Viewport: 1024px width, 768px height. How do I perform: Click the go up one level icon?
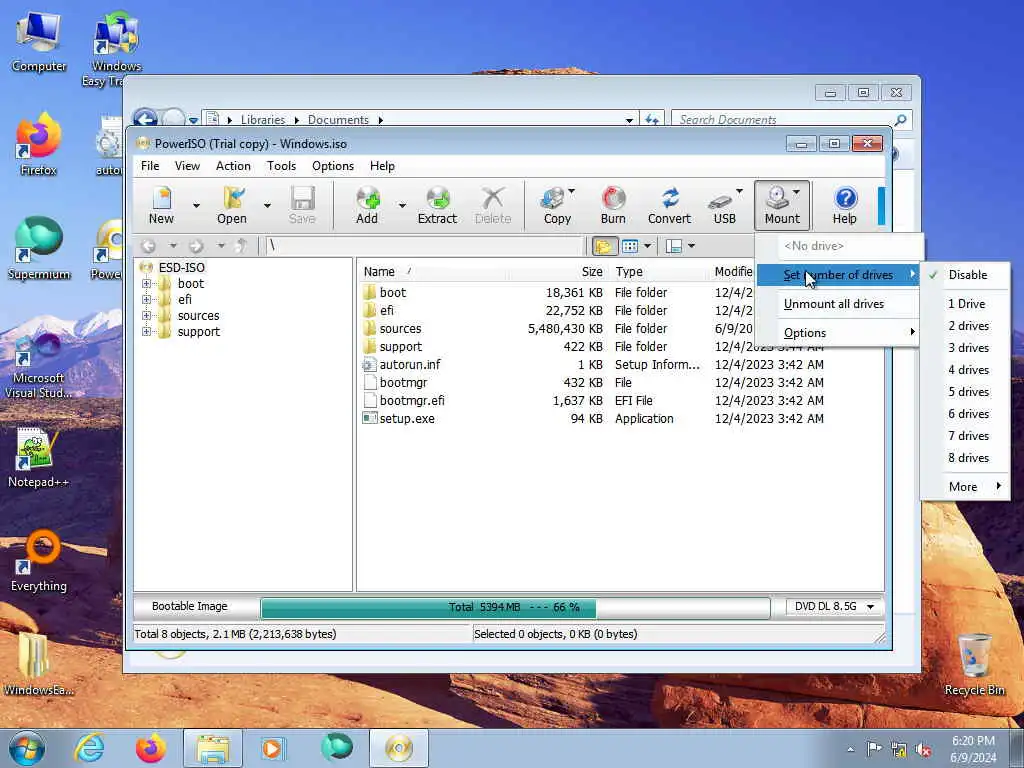click(x=242, y=246)
